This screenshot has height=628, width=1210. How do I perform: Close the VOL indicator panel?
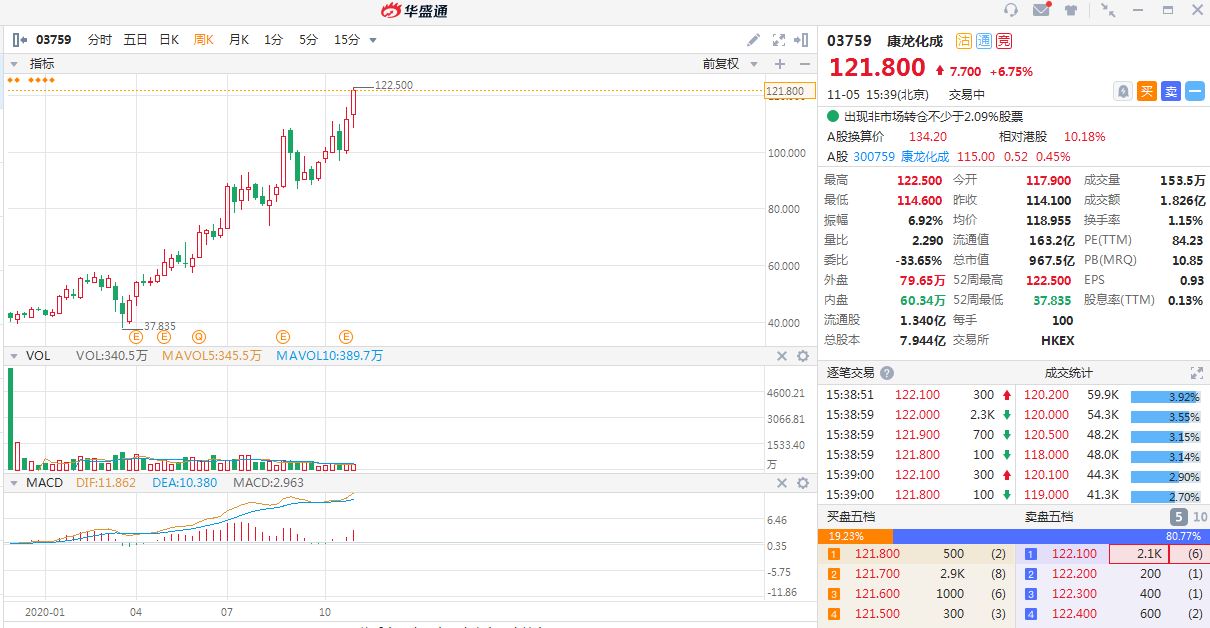782,356
